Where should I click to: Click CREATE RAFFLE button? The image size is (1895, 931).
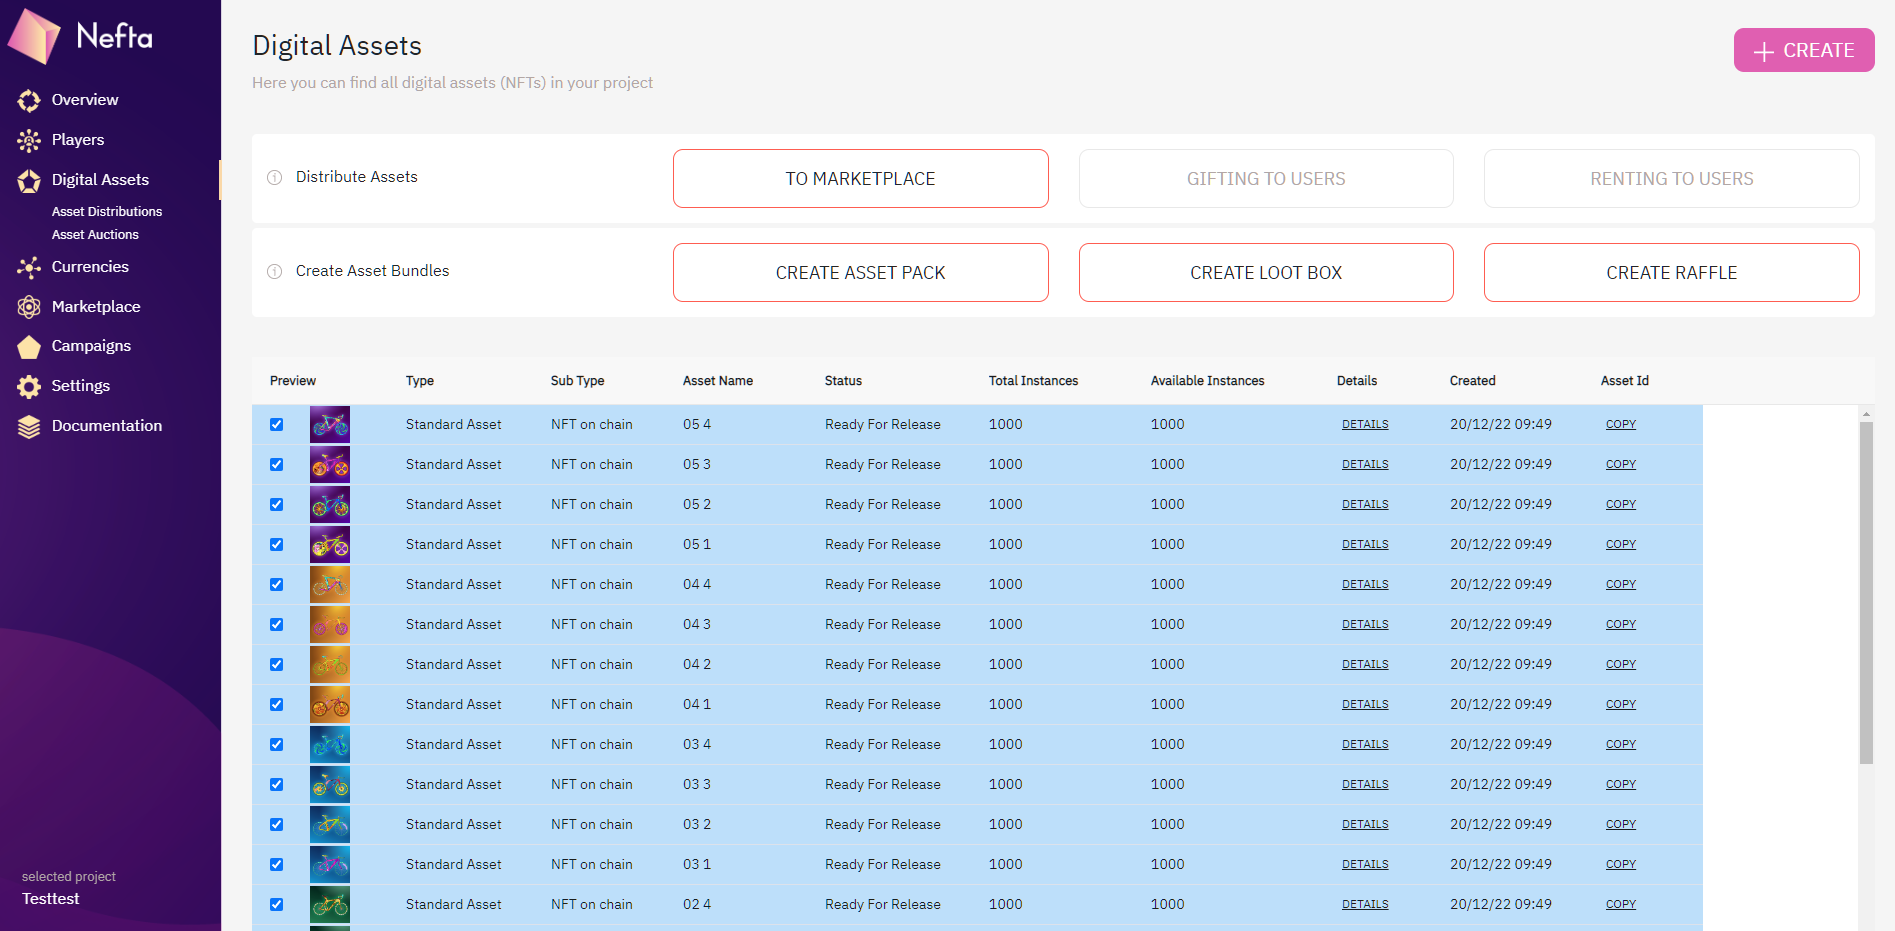tap(1672, 273)
